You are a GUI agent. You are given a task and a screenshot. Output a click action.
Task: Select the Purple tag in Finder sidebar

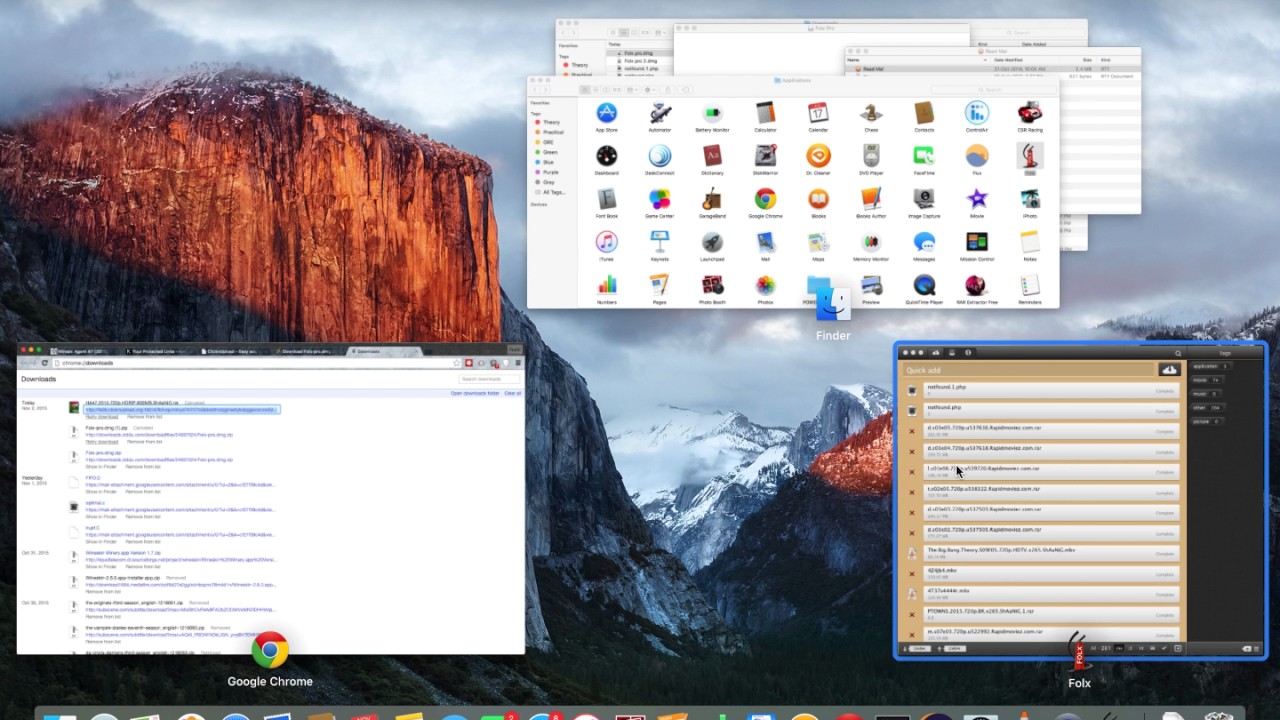click(550, 172)
